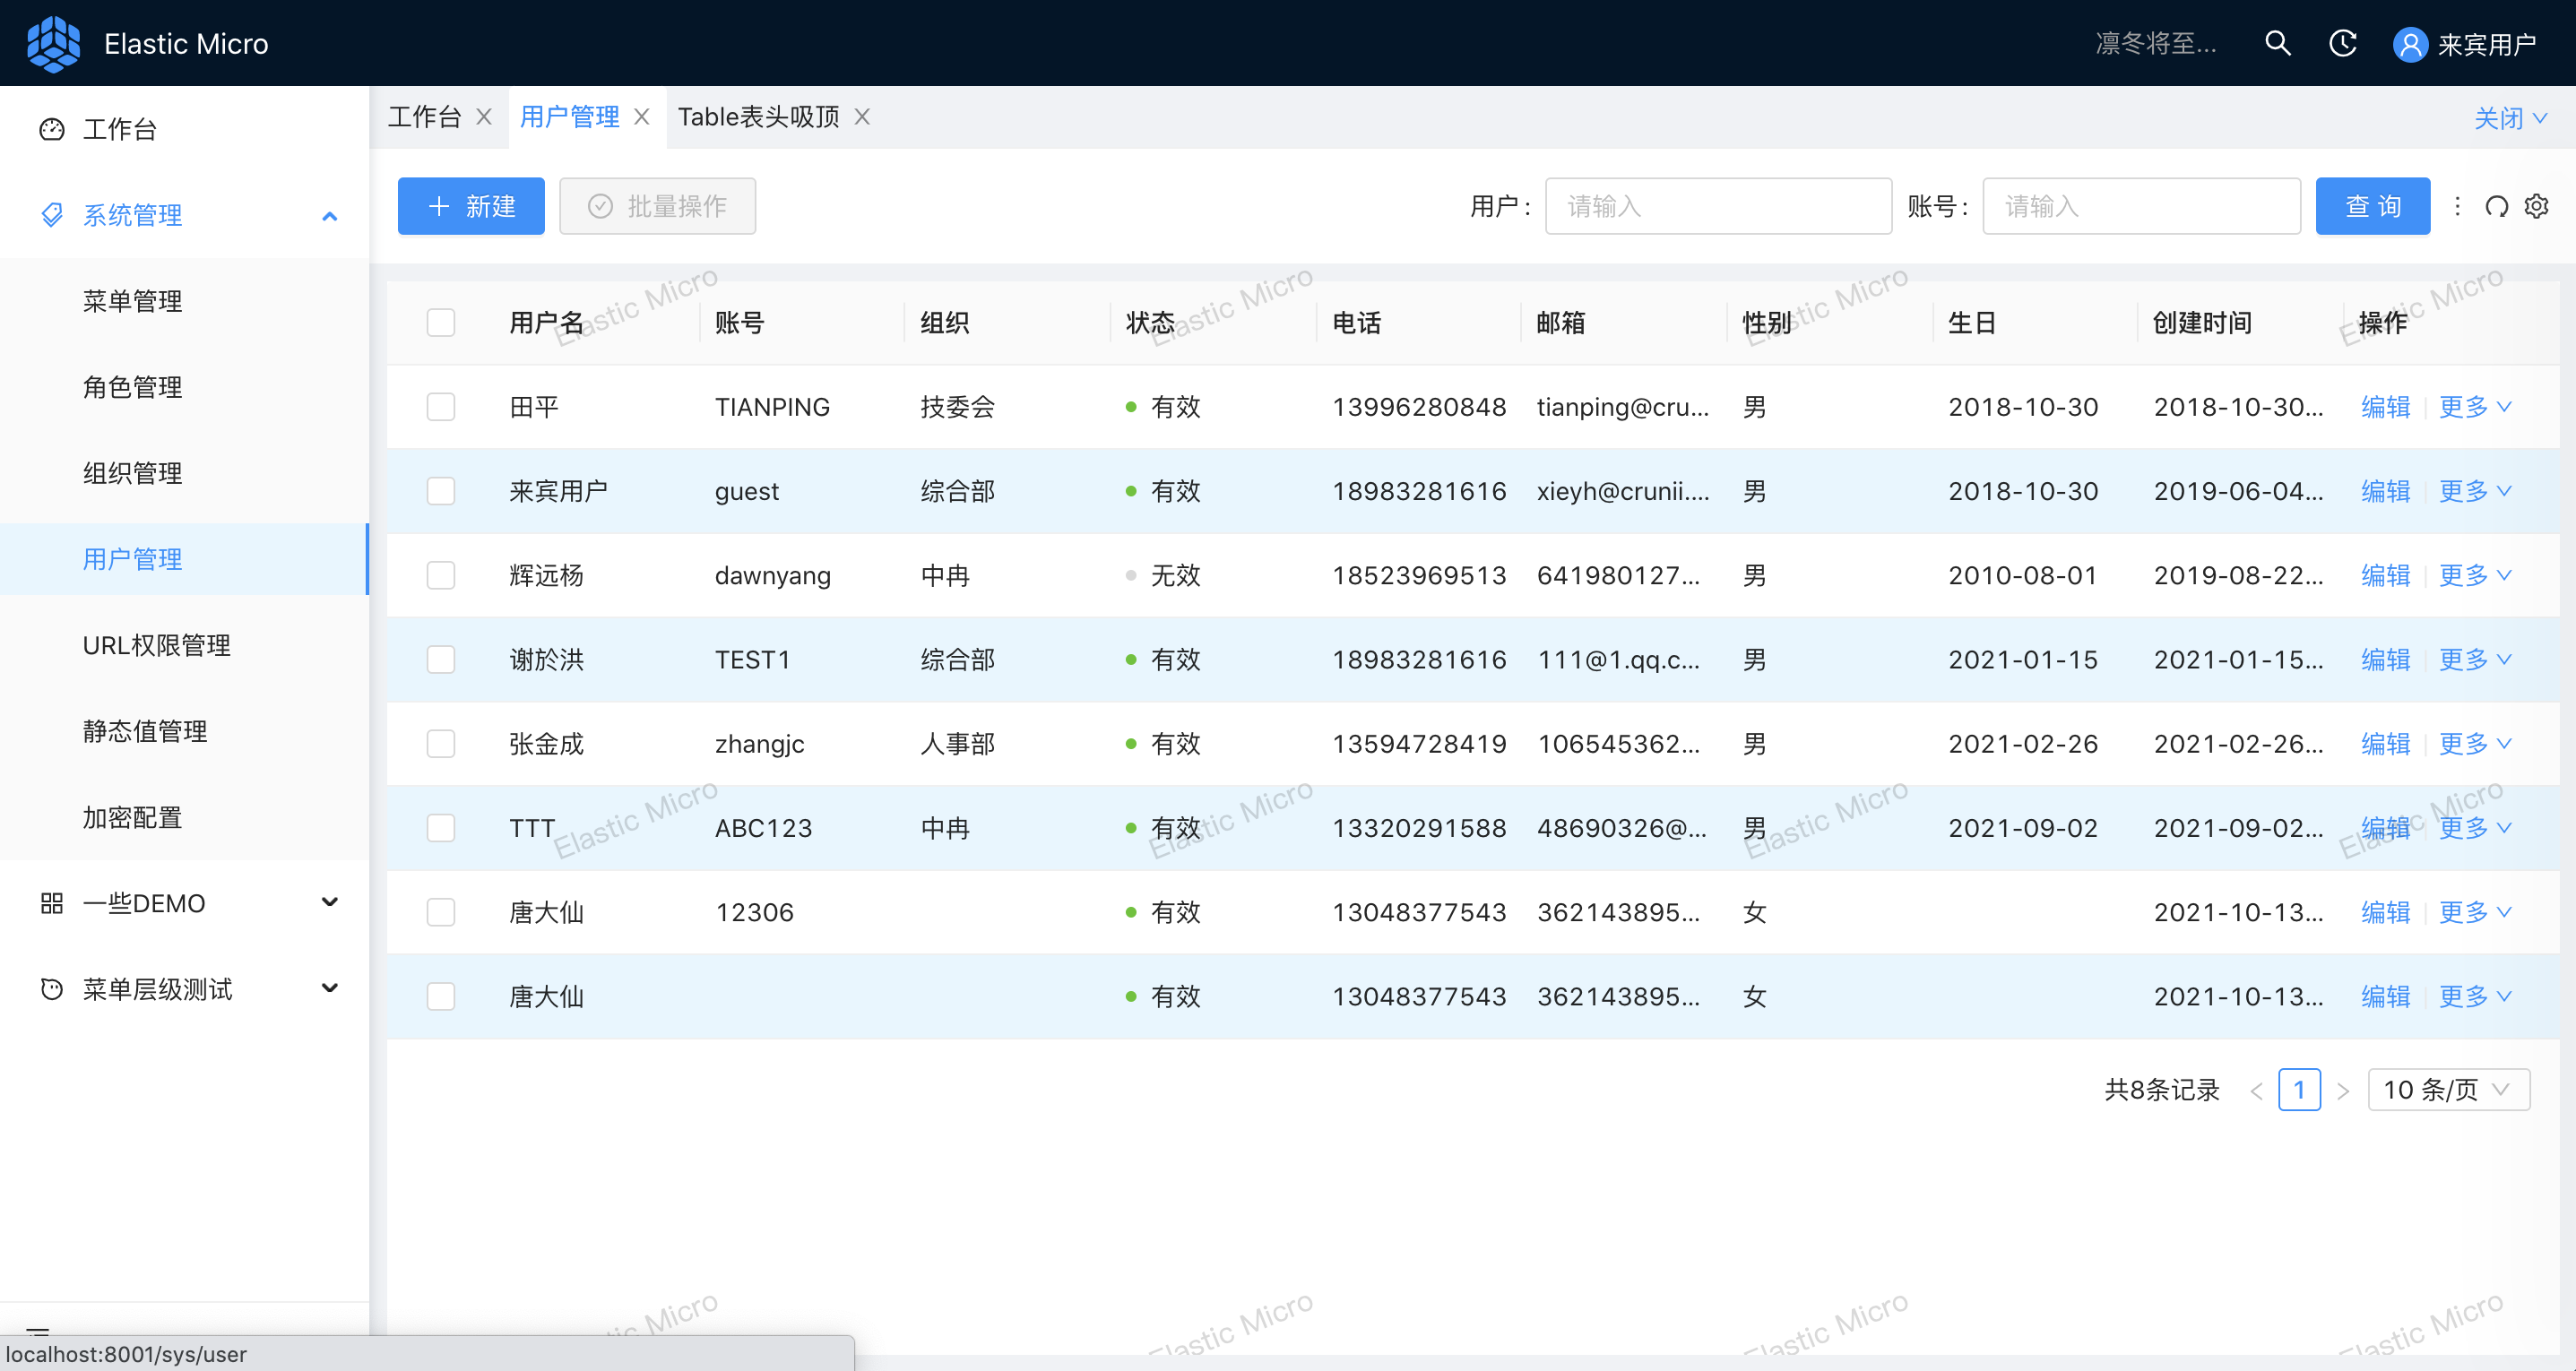This screenshot has height=1371, width=2576.
Task: Click the 新建 button
Action: point(471,206)
